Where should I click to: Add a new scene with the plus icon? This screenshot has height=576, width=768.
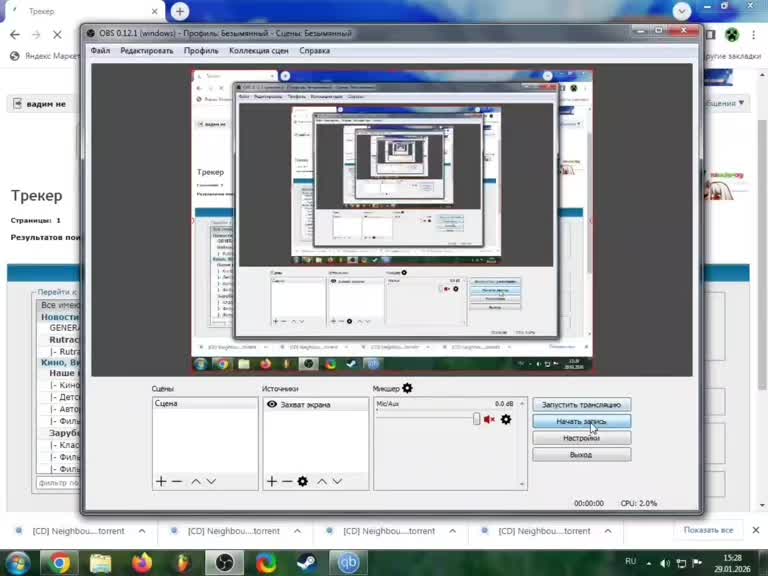tap(161, 481)
